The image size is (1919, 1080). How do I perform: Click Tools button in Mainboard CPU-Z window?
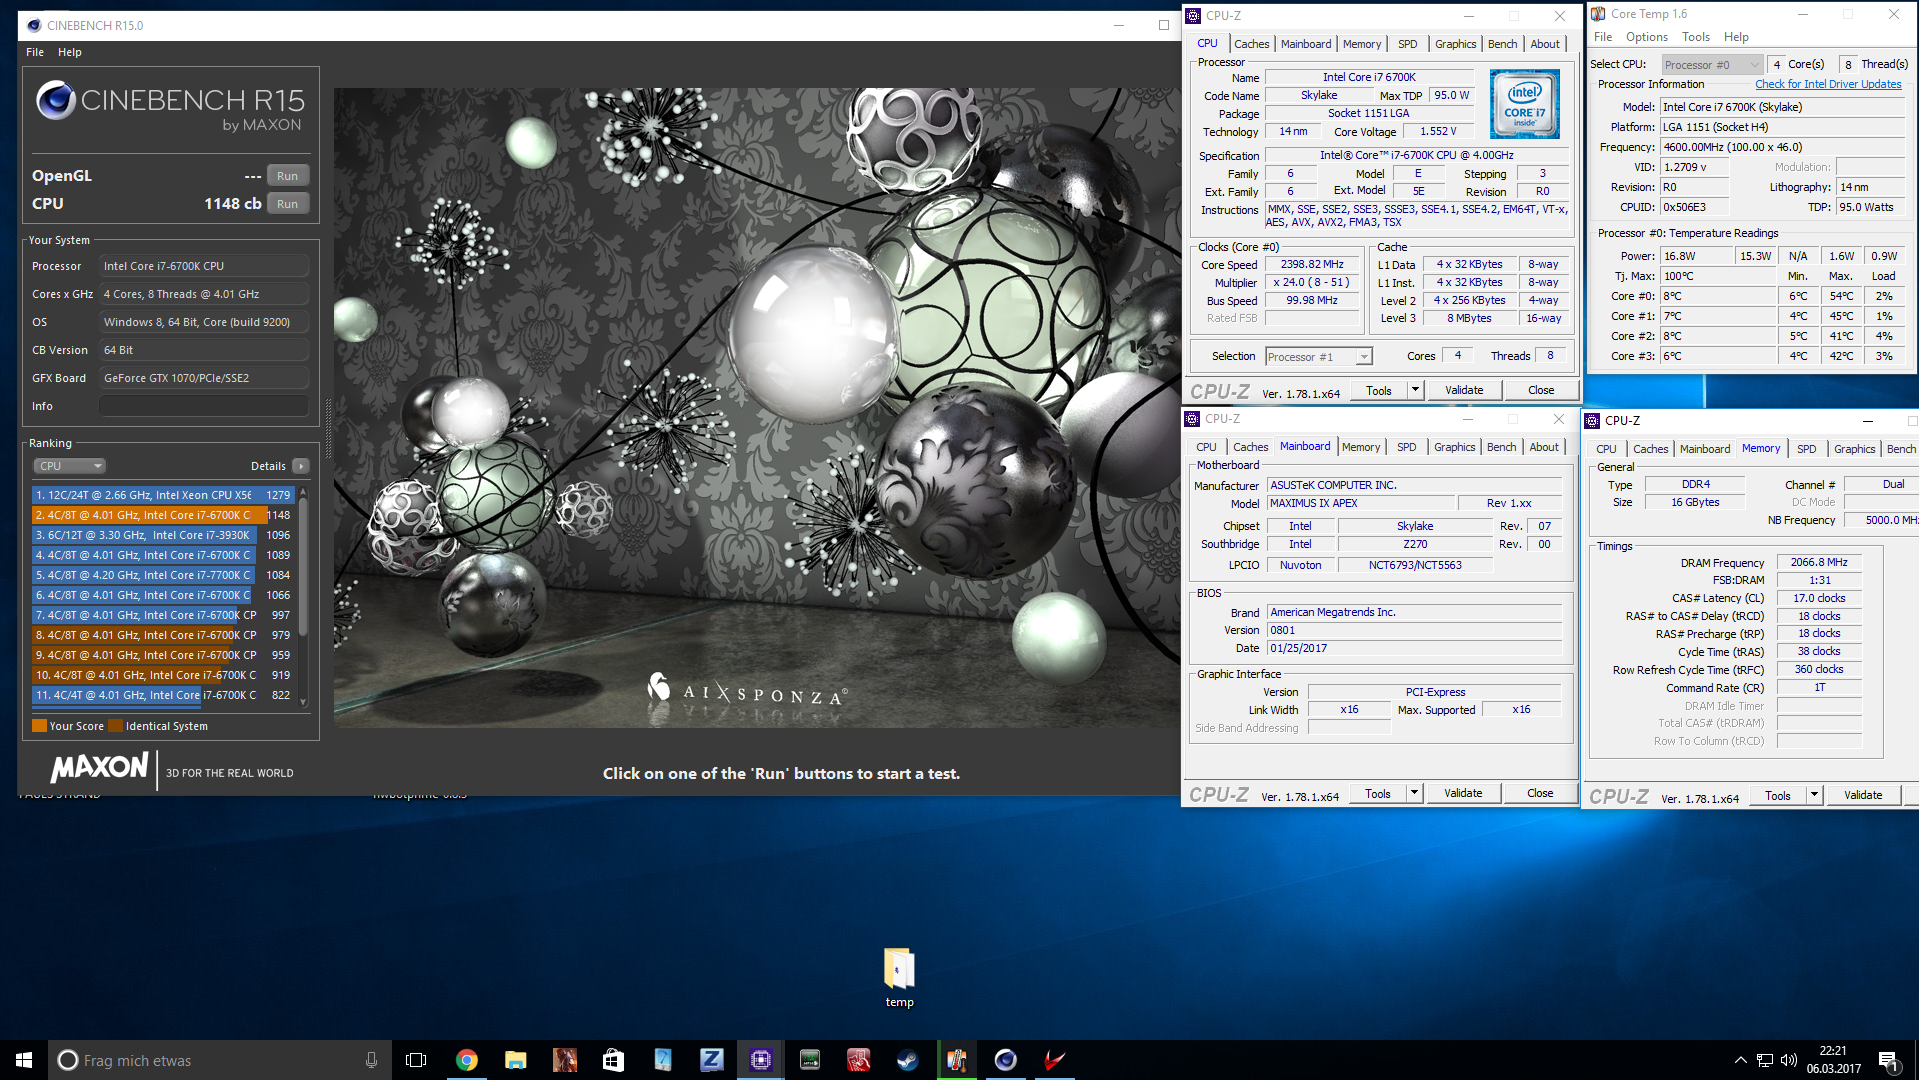[x=1378, y=793]
